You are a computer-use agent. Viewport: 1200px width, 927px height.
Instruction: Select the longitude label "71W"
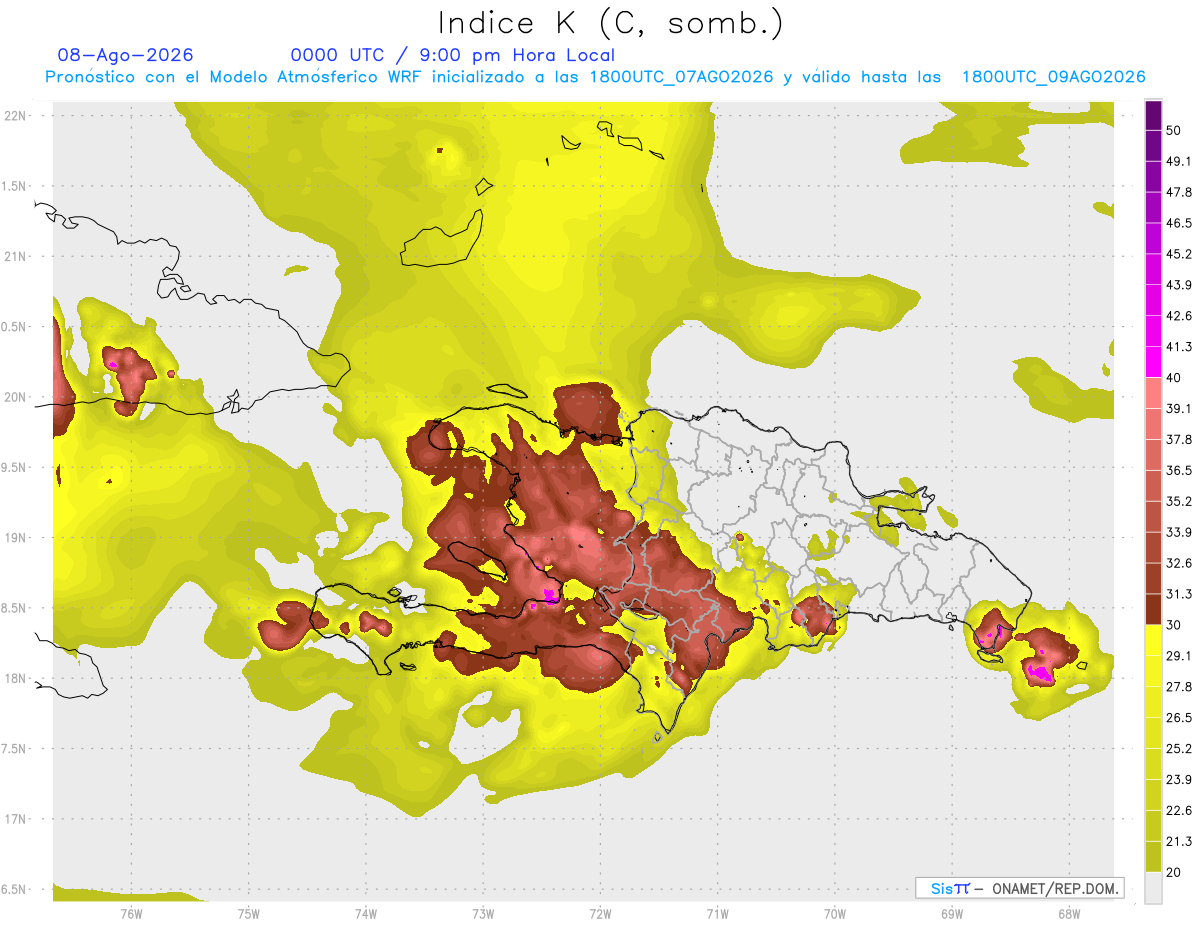coord(717,912)
